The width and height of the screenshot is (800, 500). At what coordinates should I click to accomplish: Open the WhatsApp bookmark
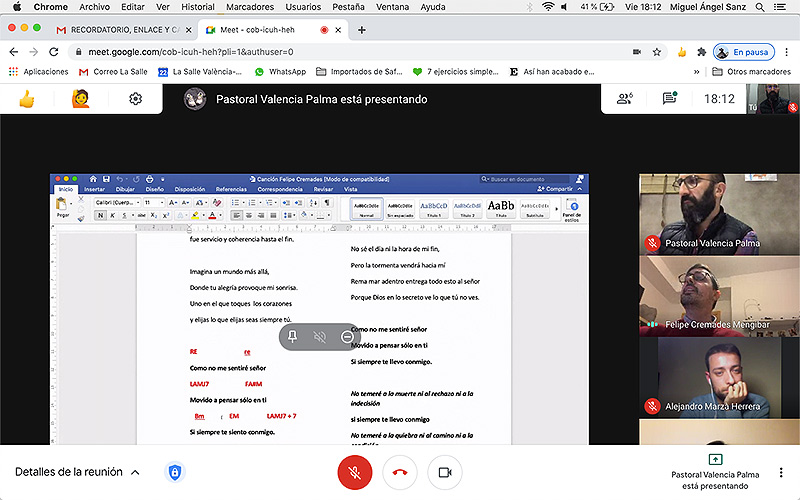click(280, 72)
